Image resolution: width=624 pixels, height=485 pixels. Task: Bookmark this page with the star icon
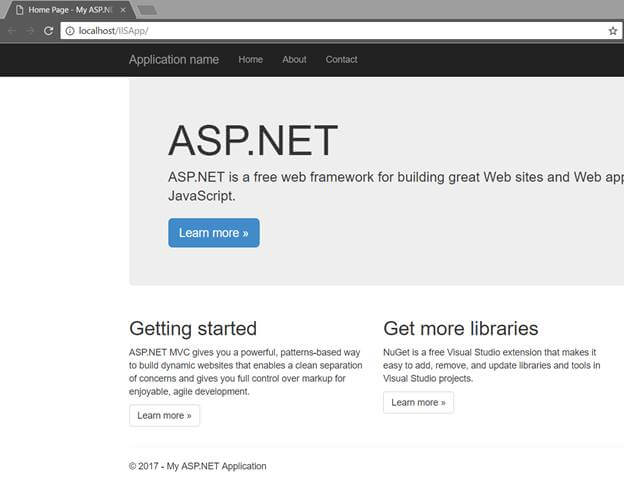tap(612, 31)
